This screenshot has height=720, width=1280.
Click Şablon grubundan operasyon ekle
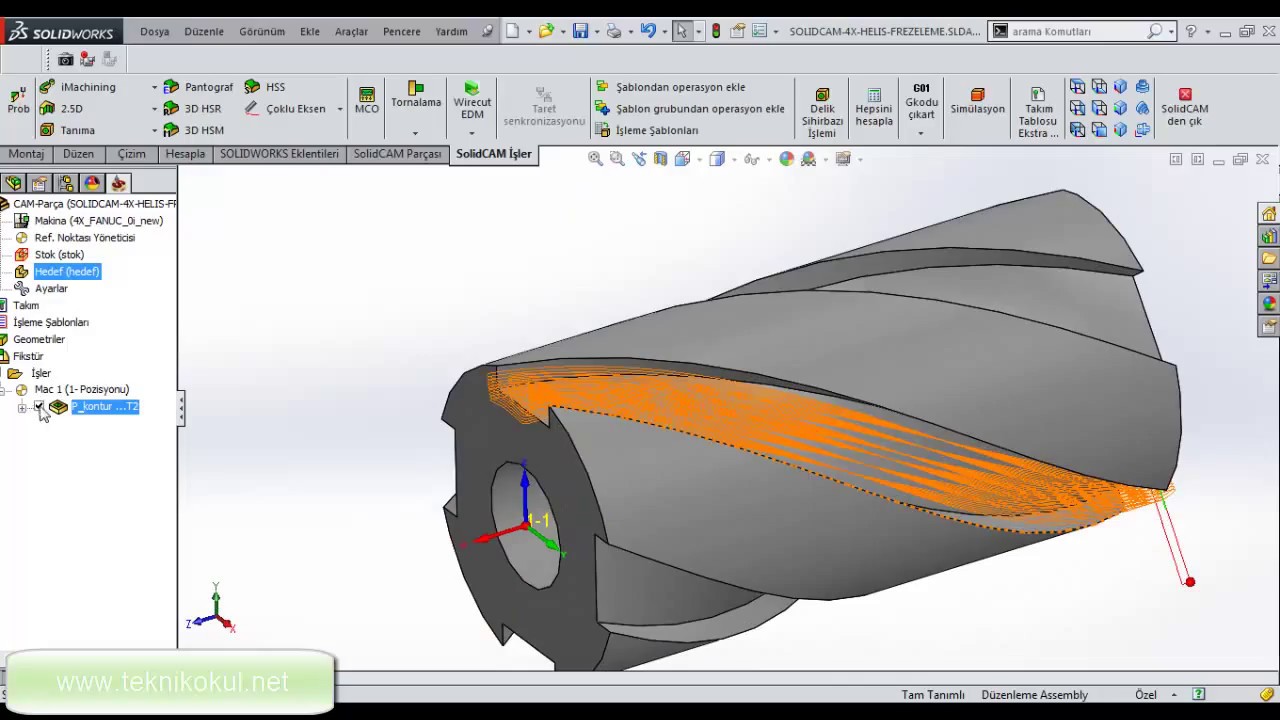point(690,109)
